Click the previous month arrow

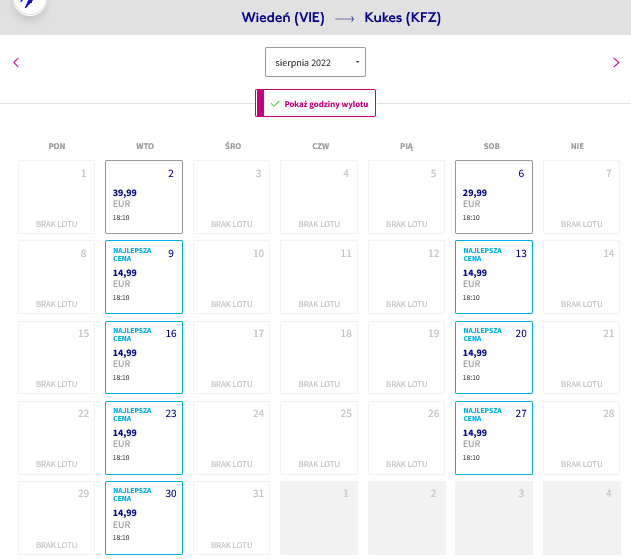pos(16,62)
